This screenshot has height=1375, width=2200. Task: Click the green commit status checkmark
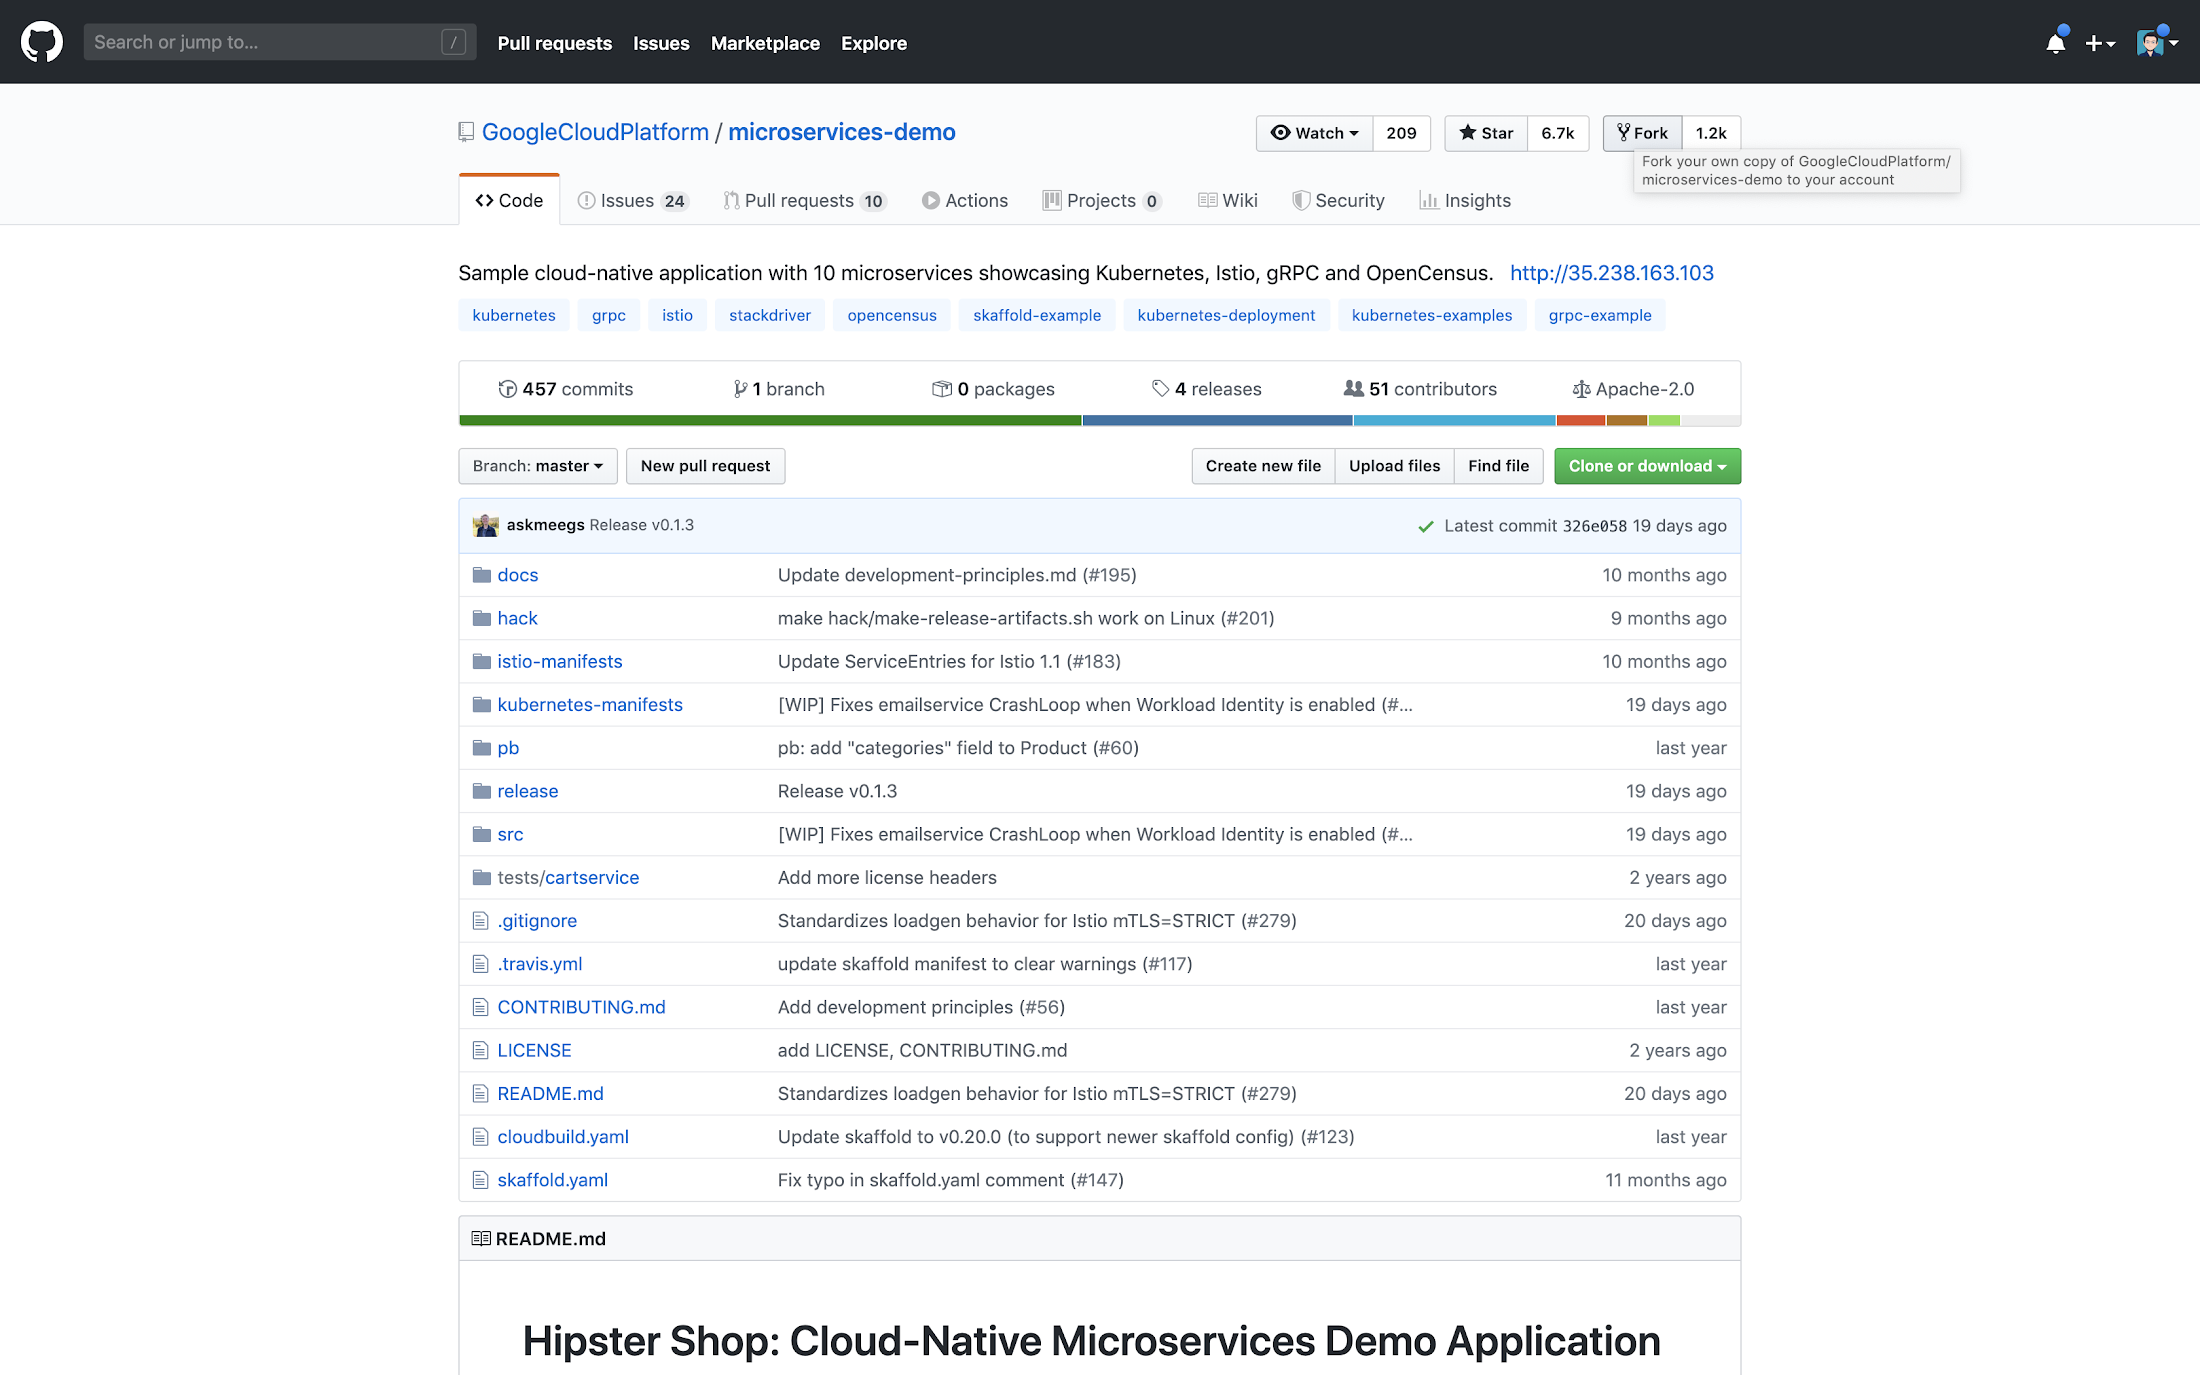[1426, 526]
